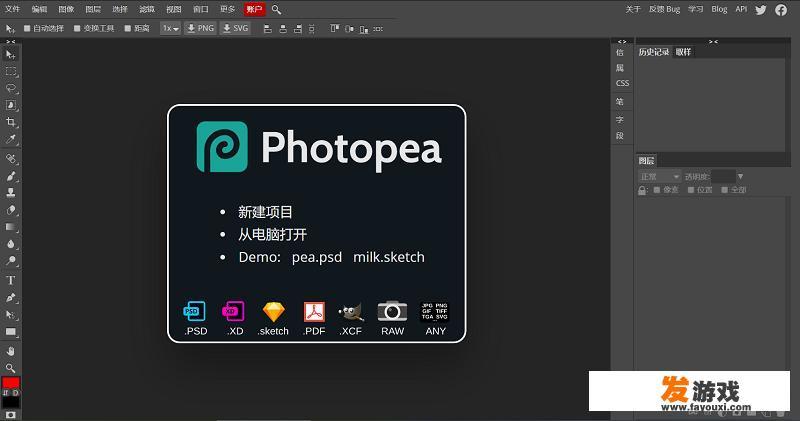
Task: Click the red 账户 button
Action: tap(254, 9)
